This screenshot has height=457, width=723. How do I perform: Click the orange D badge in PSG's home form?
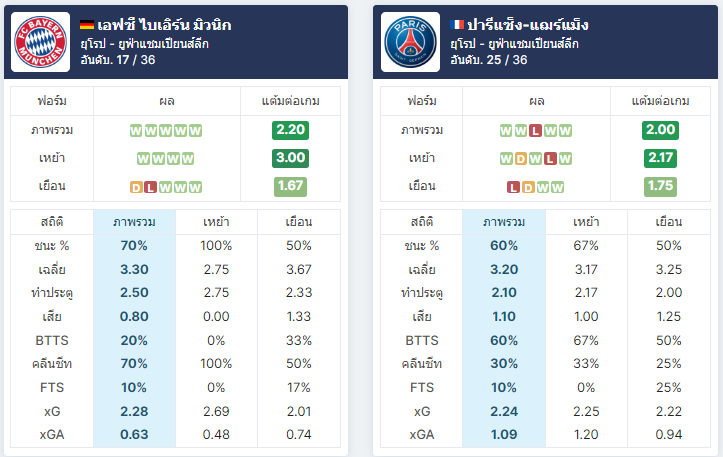521,159
